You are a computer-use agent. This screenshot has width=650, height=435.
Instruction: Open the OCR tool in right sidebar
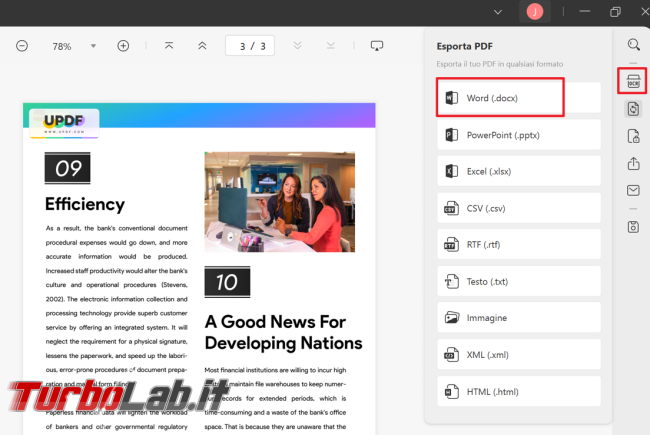[x=633, y=81]
